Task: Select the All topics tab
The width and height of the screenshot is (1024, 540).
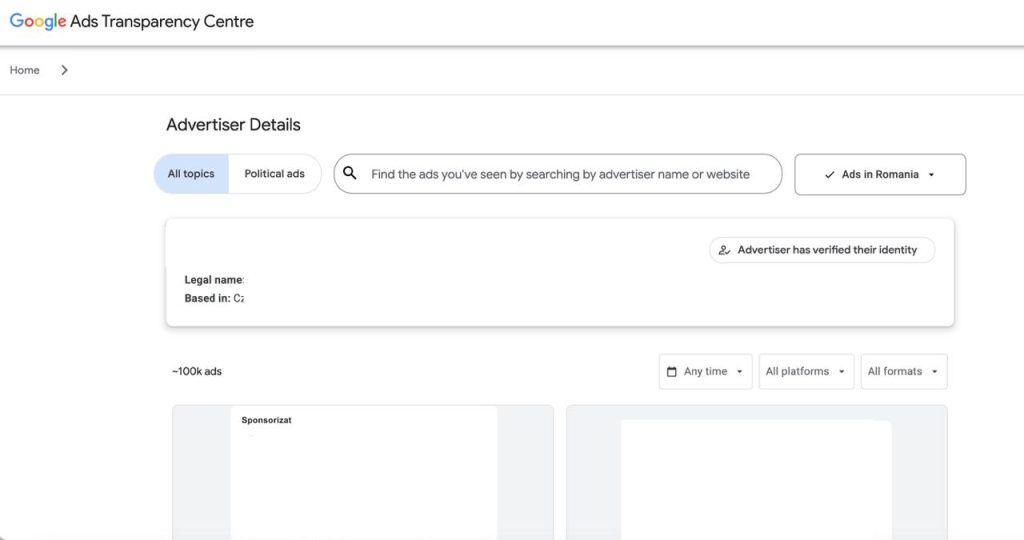Action: pyautogui.click(x=191, y=174)
